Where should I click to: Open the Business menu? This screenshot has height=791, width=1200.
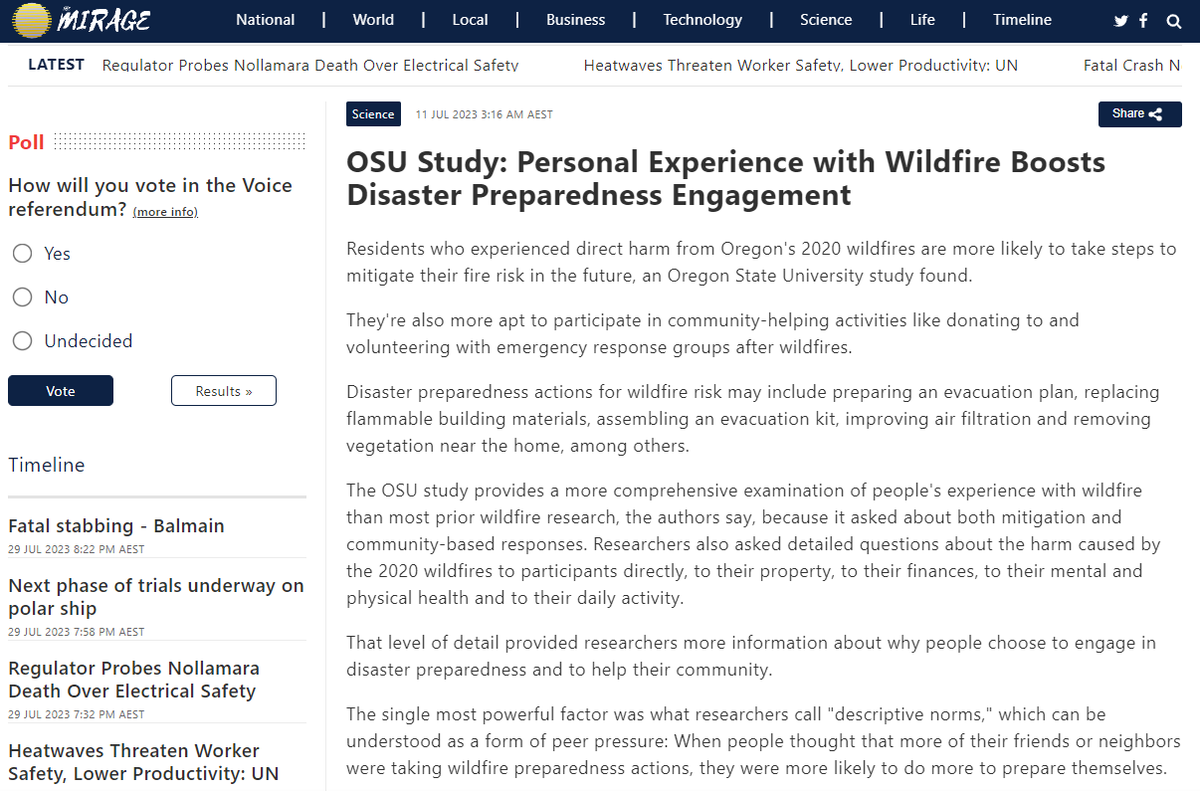click(x=575, y=20)
